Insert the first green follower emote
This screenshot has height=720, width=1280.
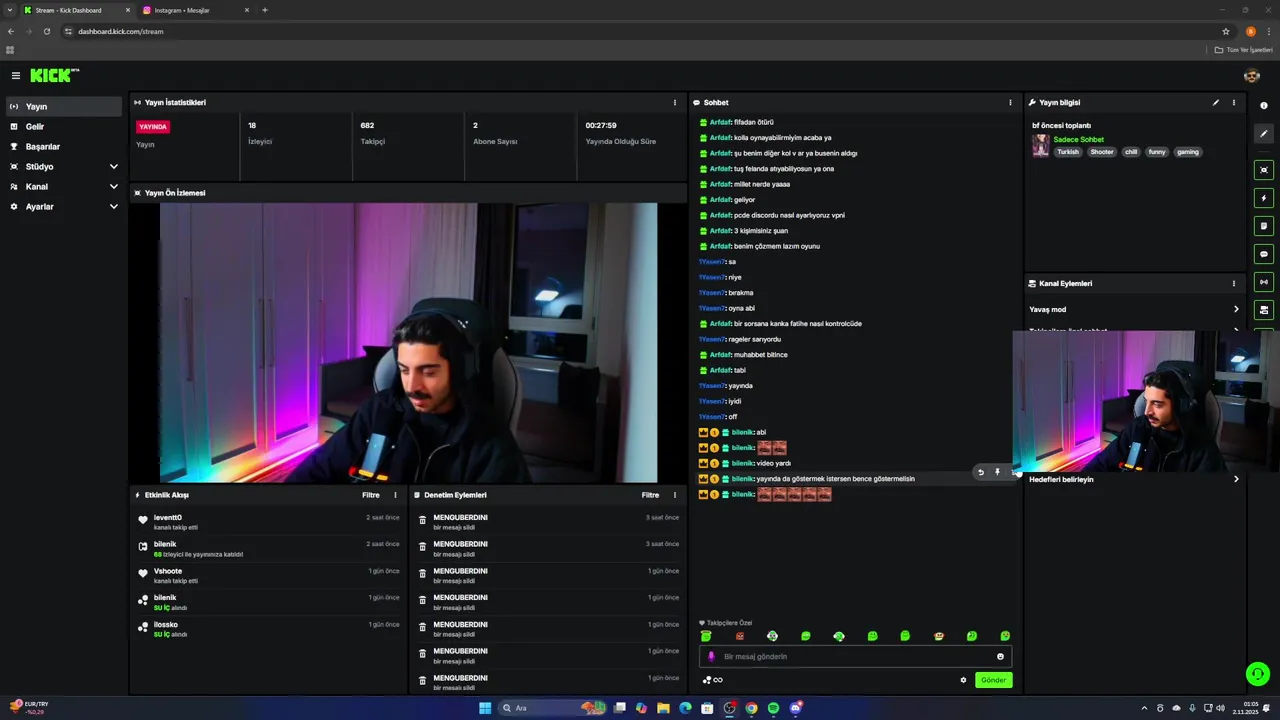[706, 636]
